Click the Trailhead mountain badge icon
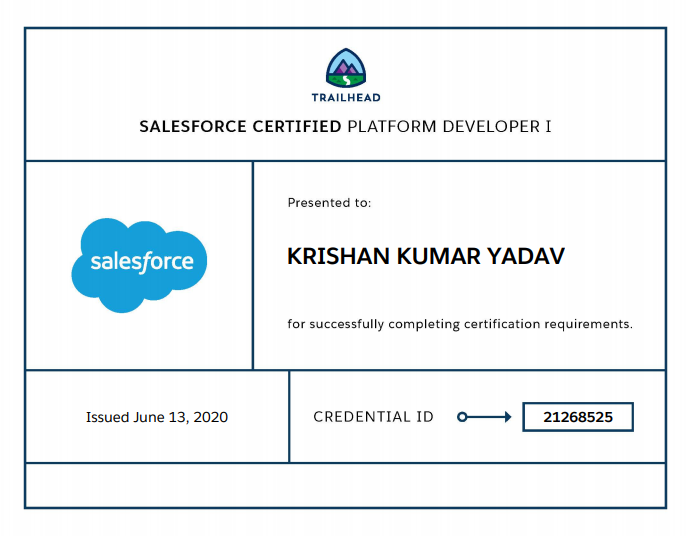 click(346, 68)
